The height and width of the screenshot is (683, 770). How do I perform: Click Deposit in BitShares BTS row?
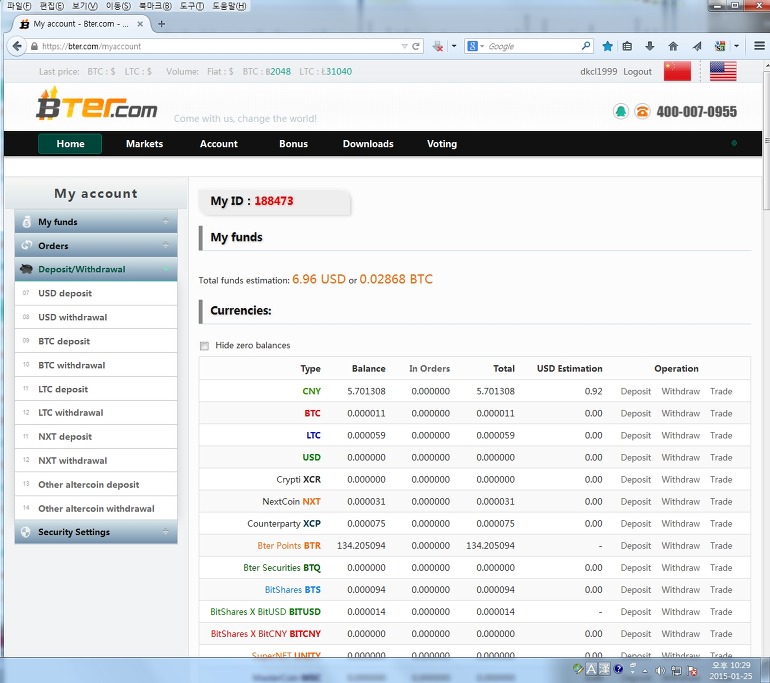coord(635,590)
